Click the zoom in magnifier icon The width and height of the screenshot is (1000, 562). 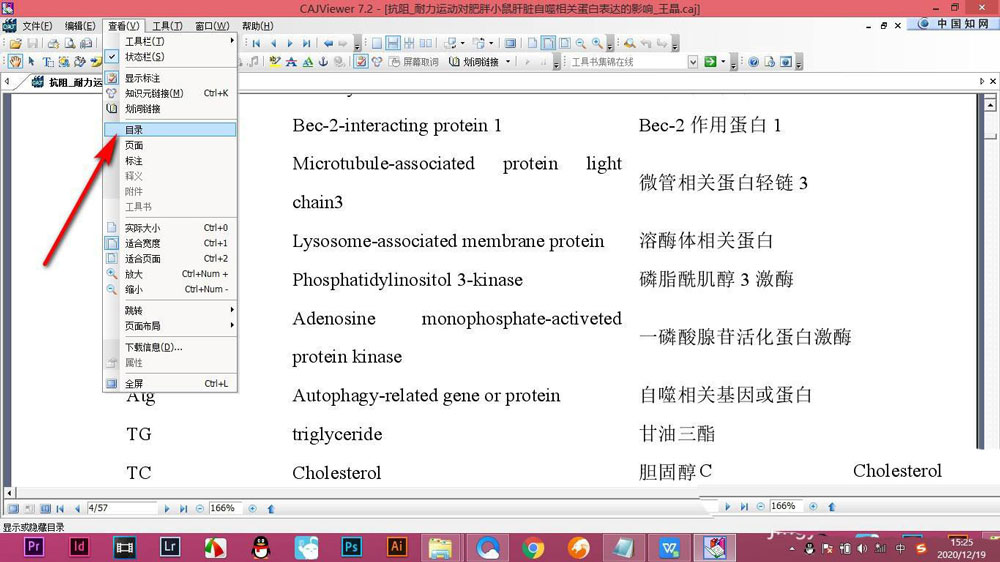point(598,43)
